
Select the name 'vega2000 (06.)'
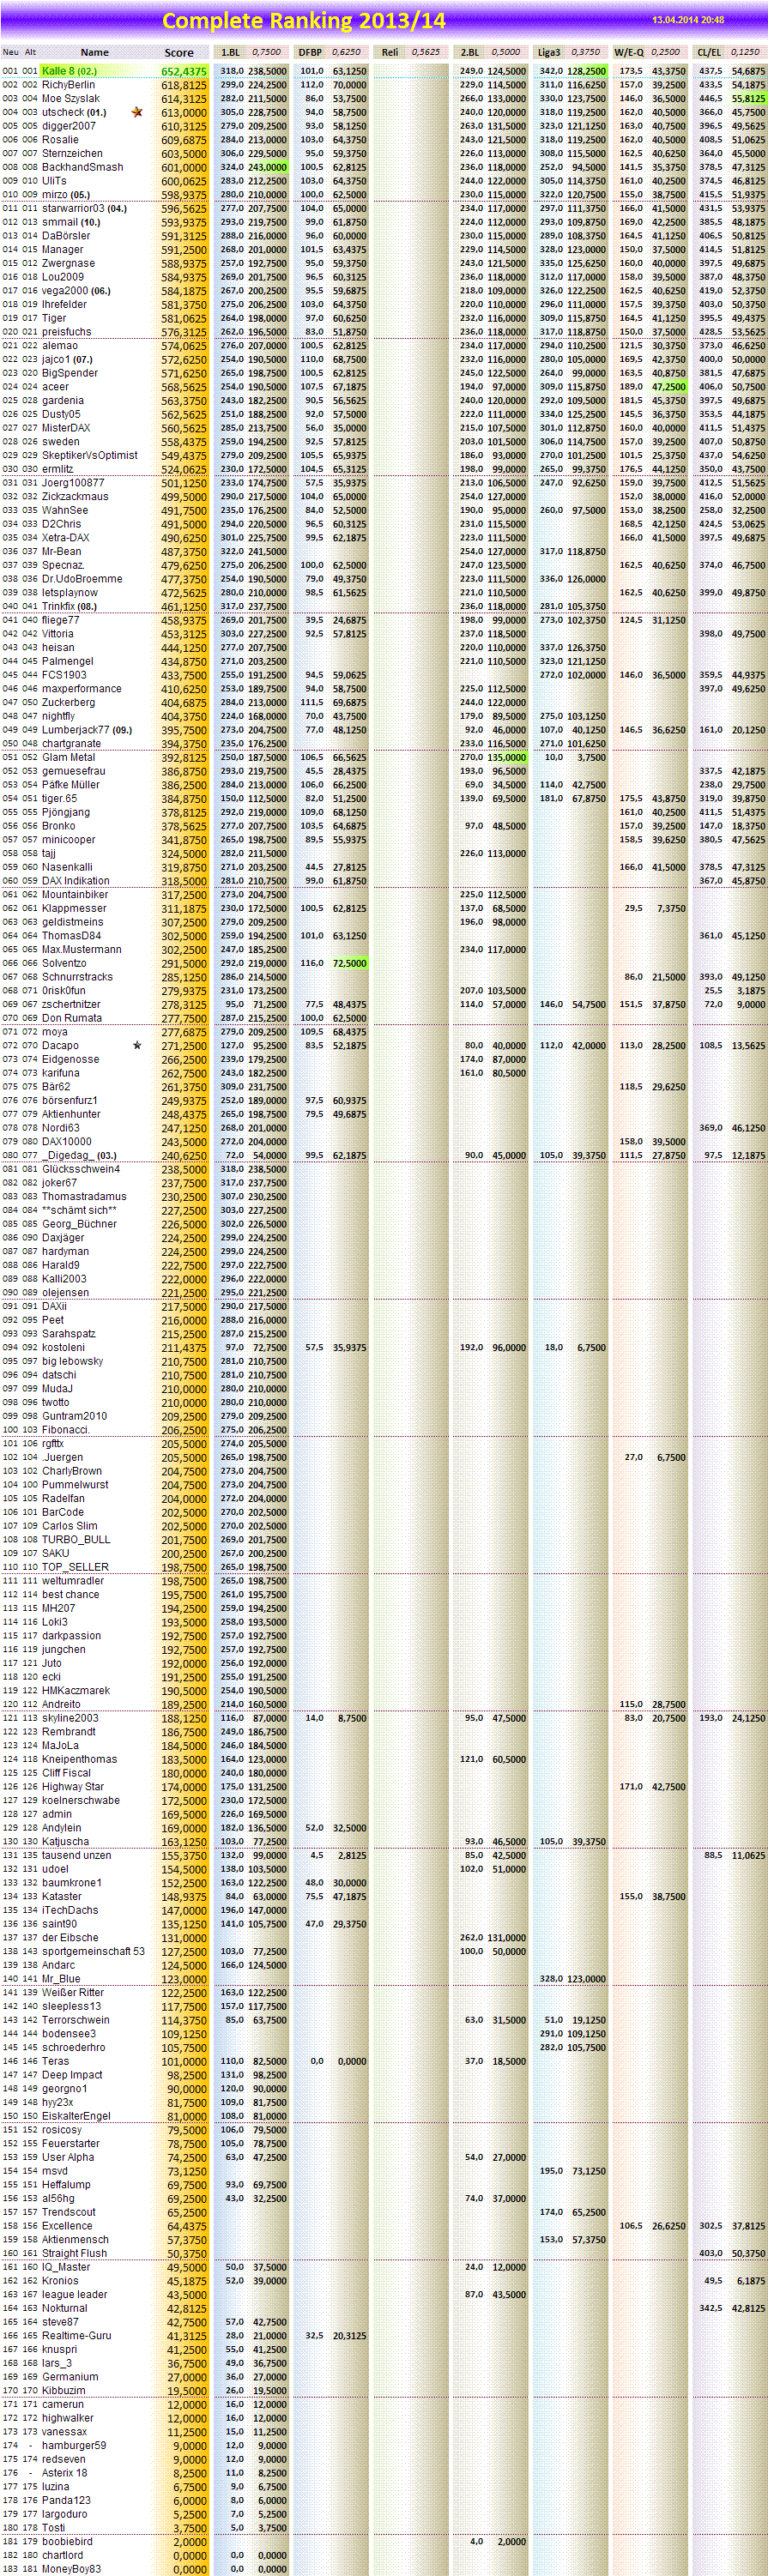tap(76, 291)
